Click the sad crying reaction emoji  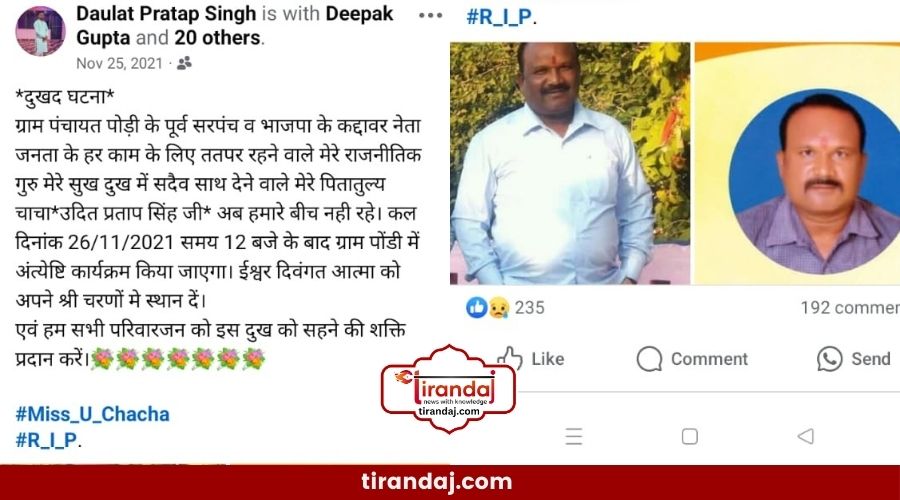[x=498, y=308]
